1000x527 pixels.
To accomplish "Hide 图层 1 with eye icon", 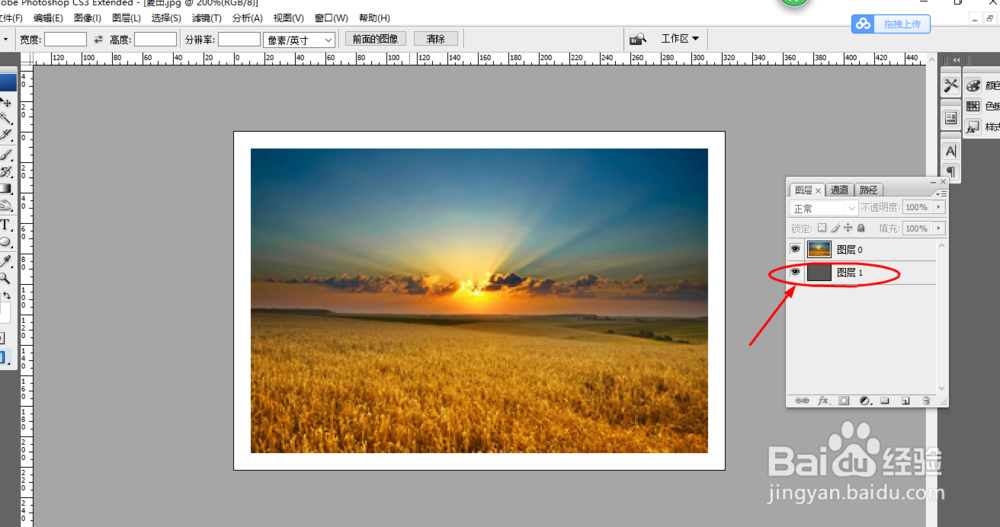I will [x=795, y=272].
